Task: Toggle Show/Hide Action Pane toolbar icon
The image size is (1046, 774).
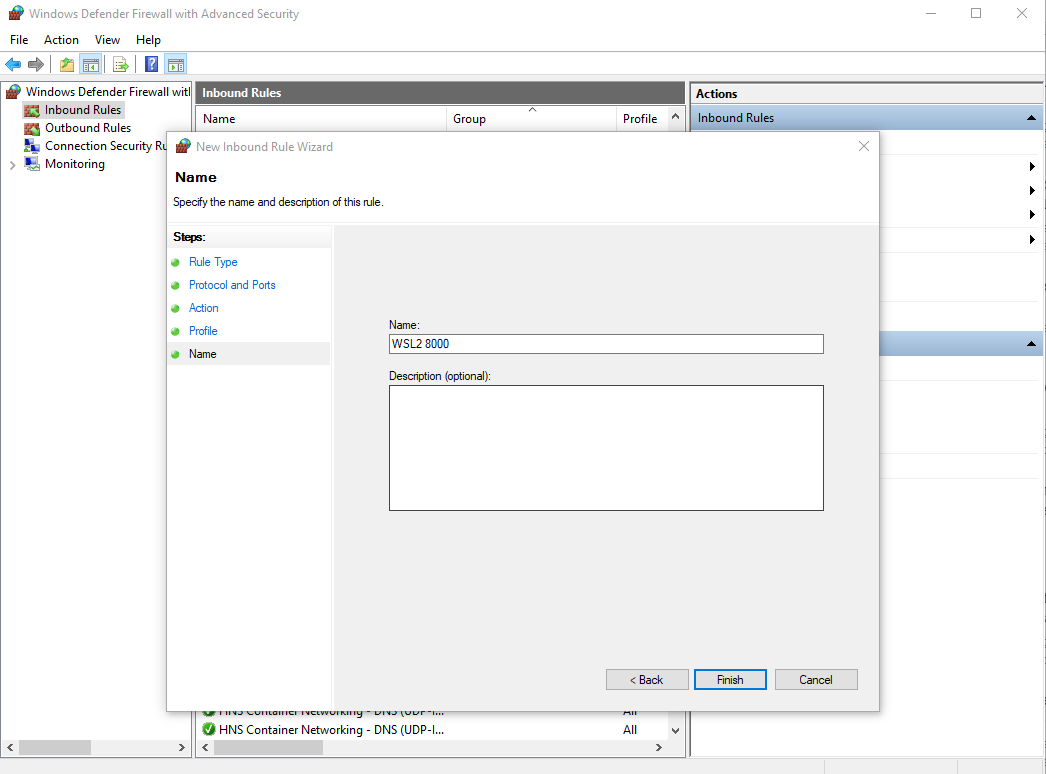Action: click(x=175, y=65)
